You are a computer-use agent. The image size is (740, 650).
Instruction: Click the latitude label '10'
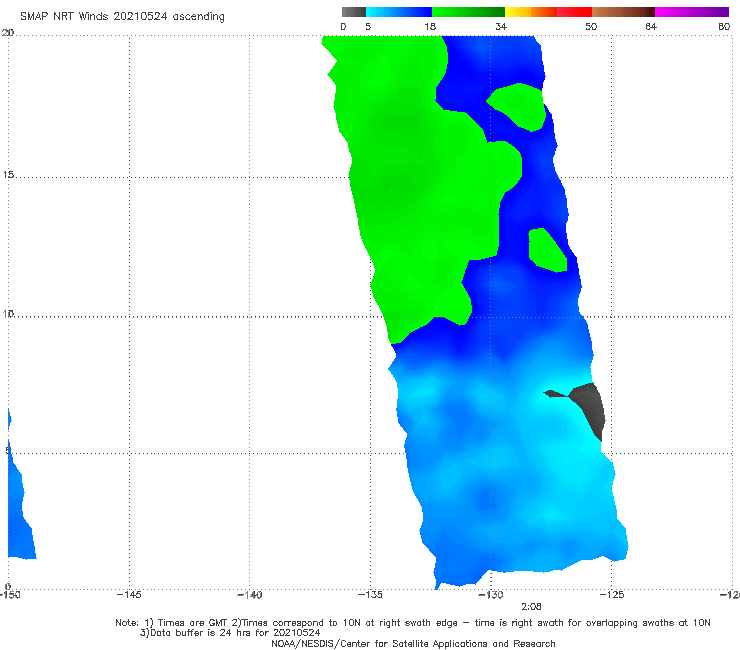tap(8, 313)
